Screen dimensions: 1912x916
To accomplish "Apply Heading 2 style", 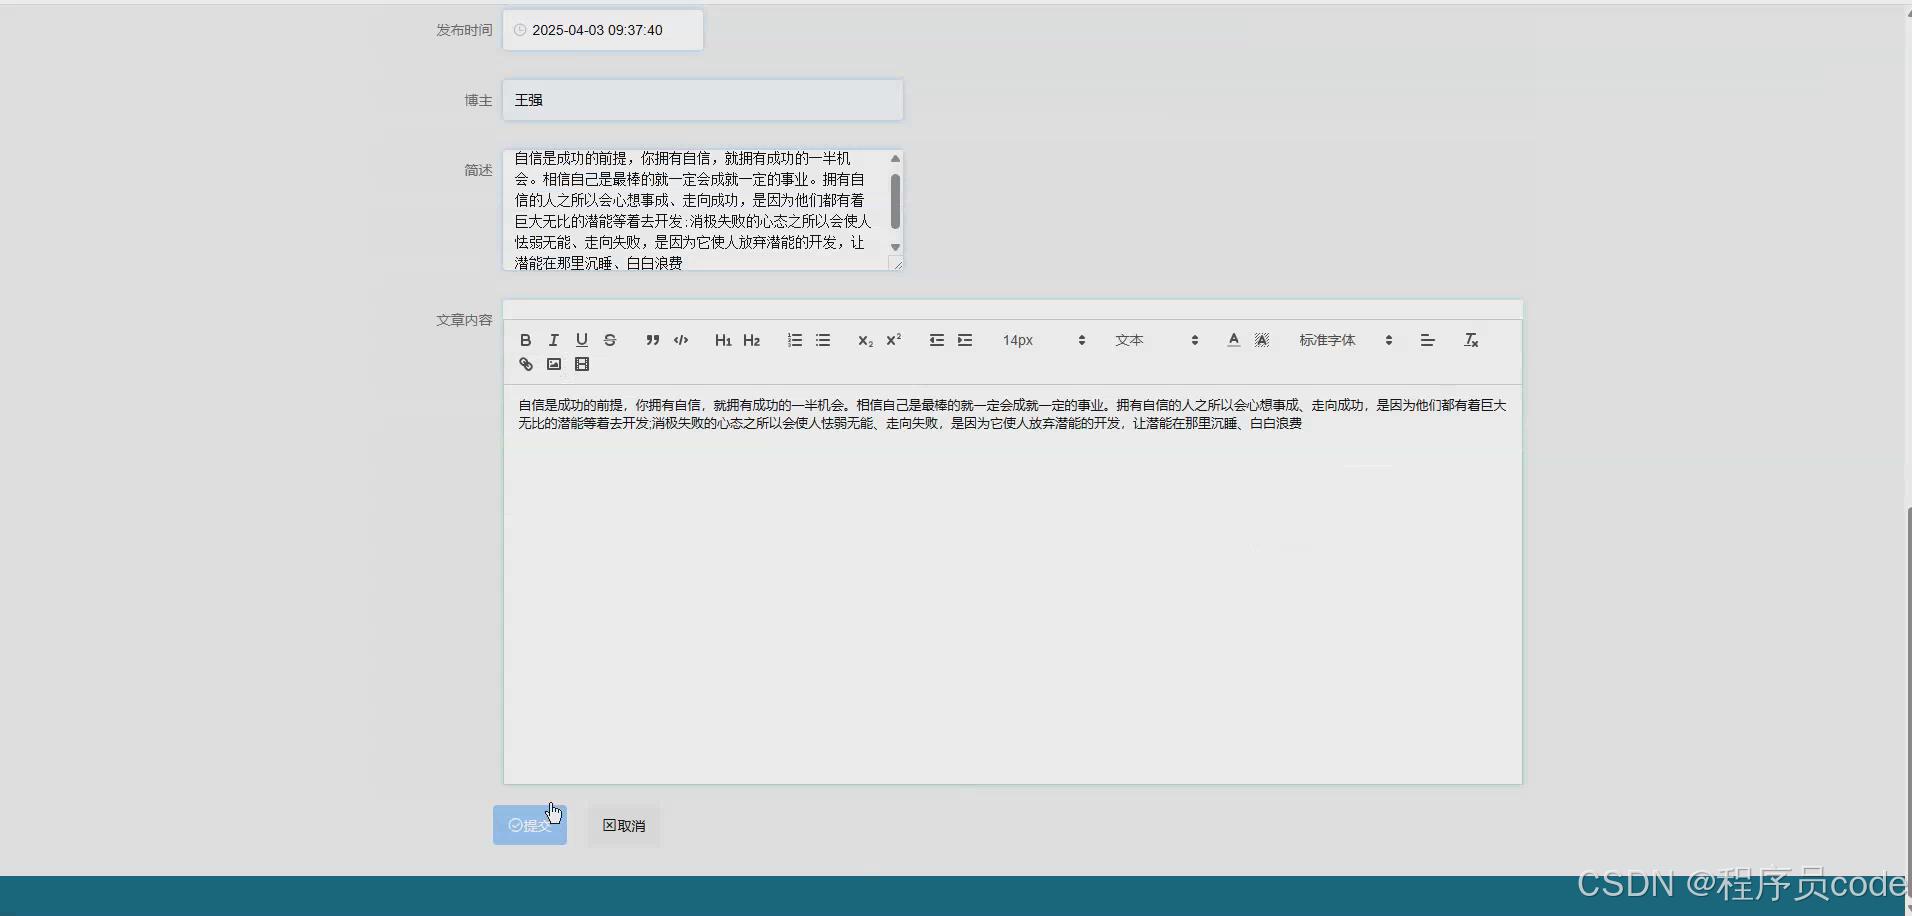I will [752, 340].
